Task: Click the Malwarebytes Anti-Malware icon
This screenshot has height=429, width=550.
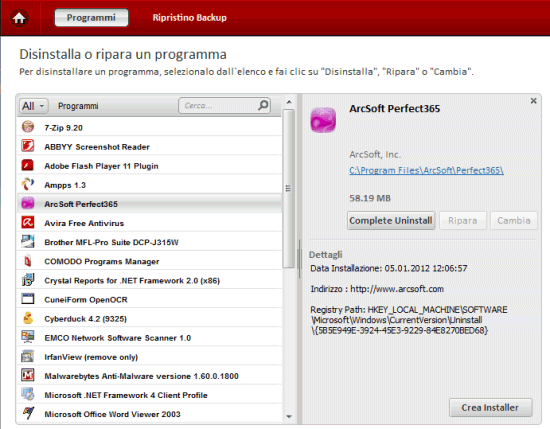Action: 28,375
